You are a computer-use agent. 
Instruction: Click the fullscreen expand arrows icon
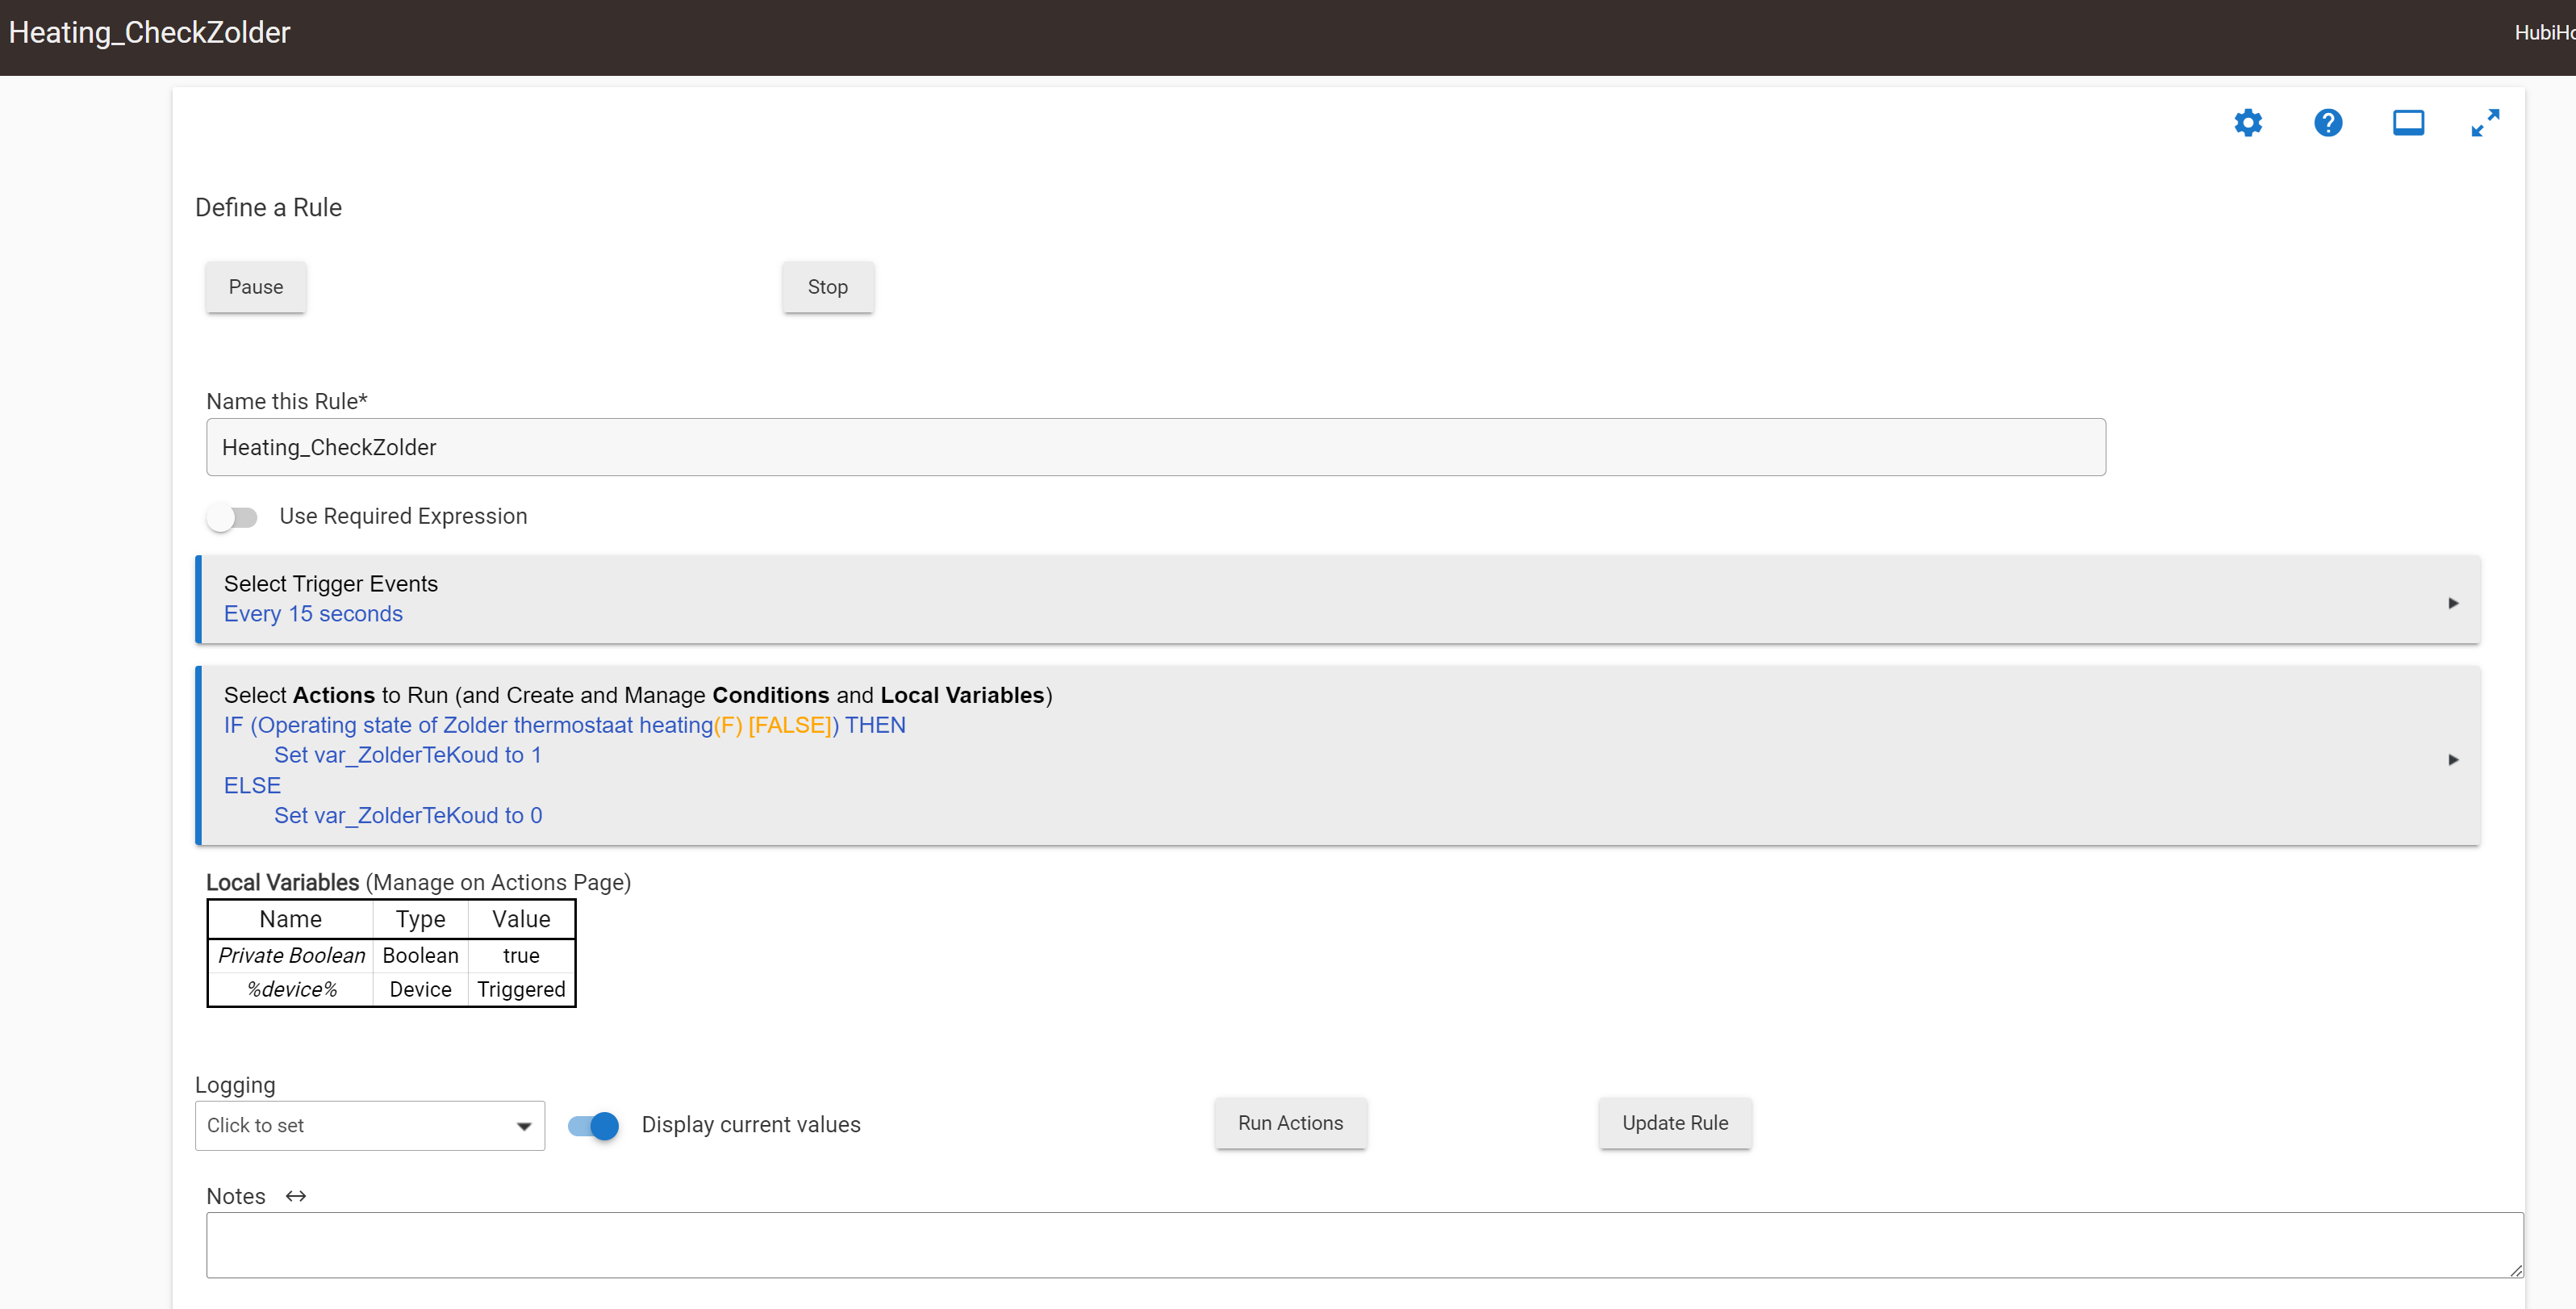pos(2485,123)
